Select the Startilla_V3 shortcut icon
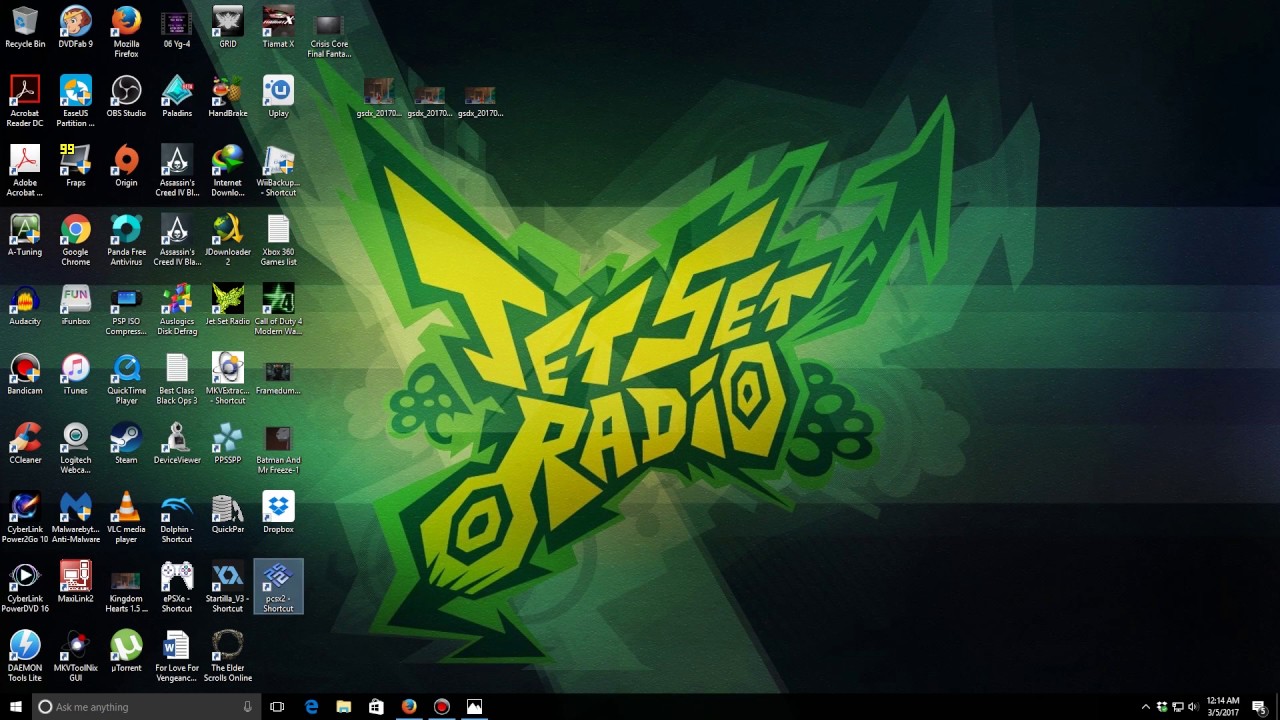The image size is (1280, 720). coord(228,587)
